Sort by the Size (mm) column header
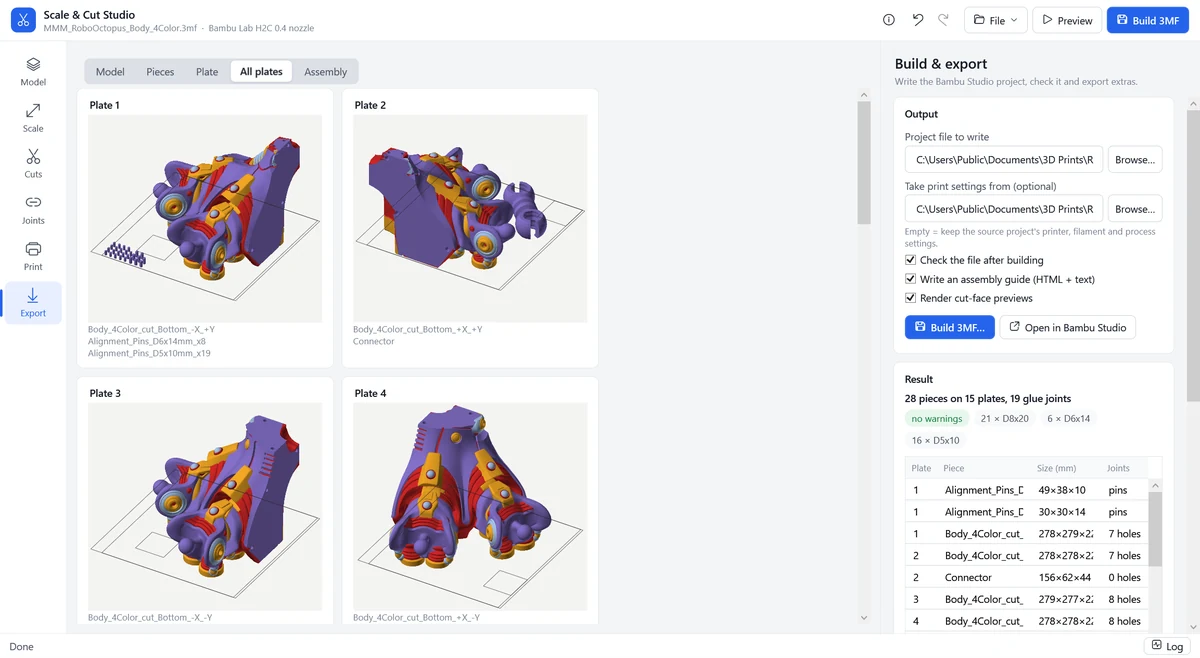The height and width of the screenshot is (658, 1200). [1059, 468]
